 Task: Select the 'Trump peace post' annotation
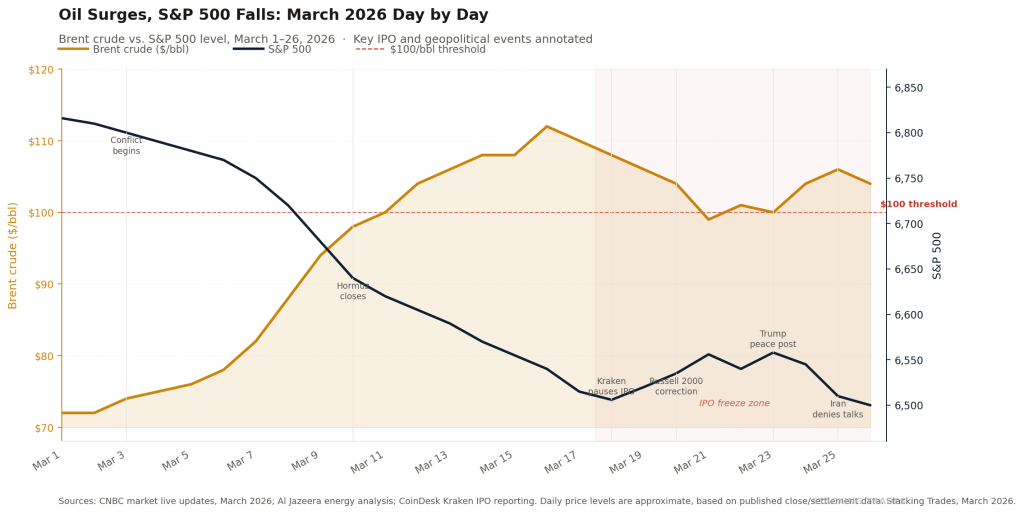click(773, 339)
